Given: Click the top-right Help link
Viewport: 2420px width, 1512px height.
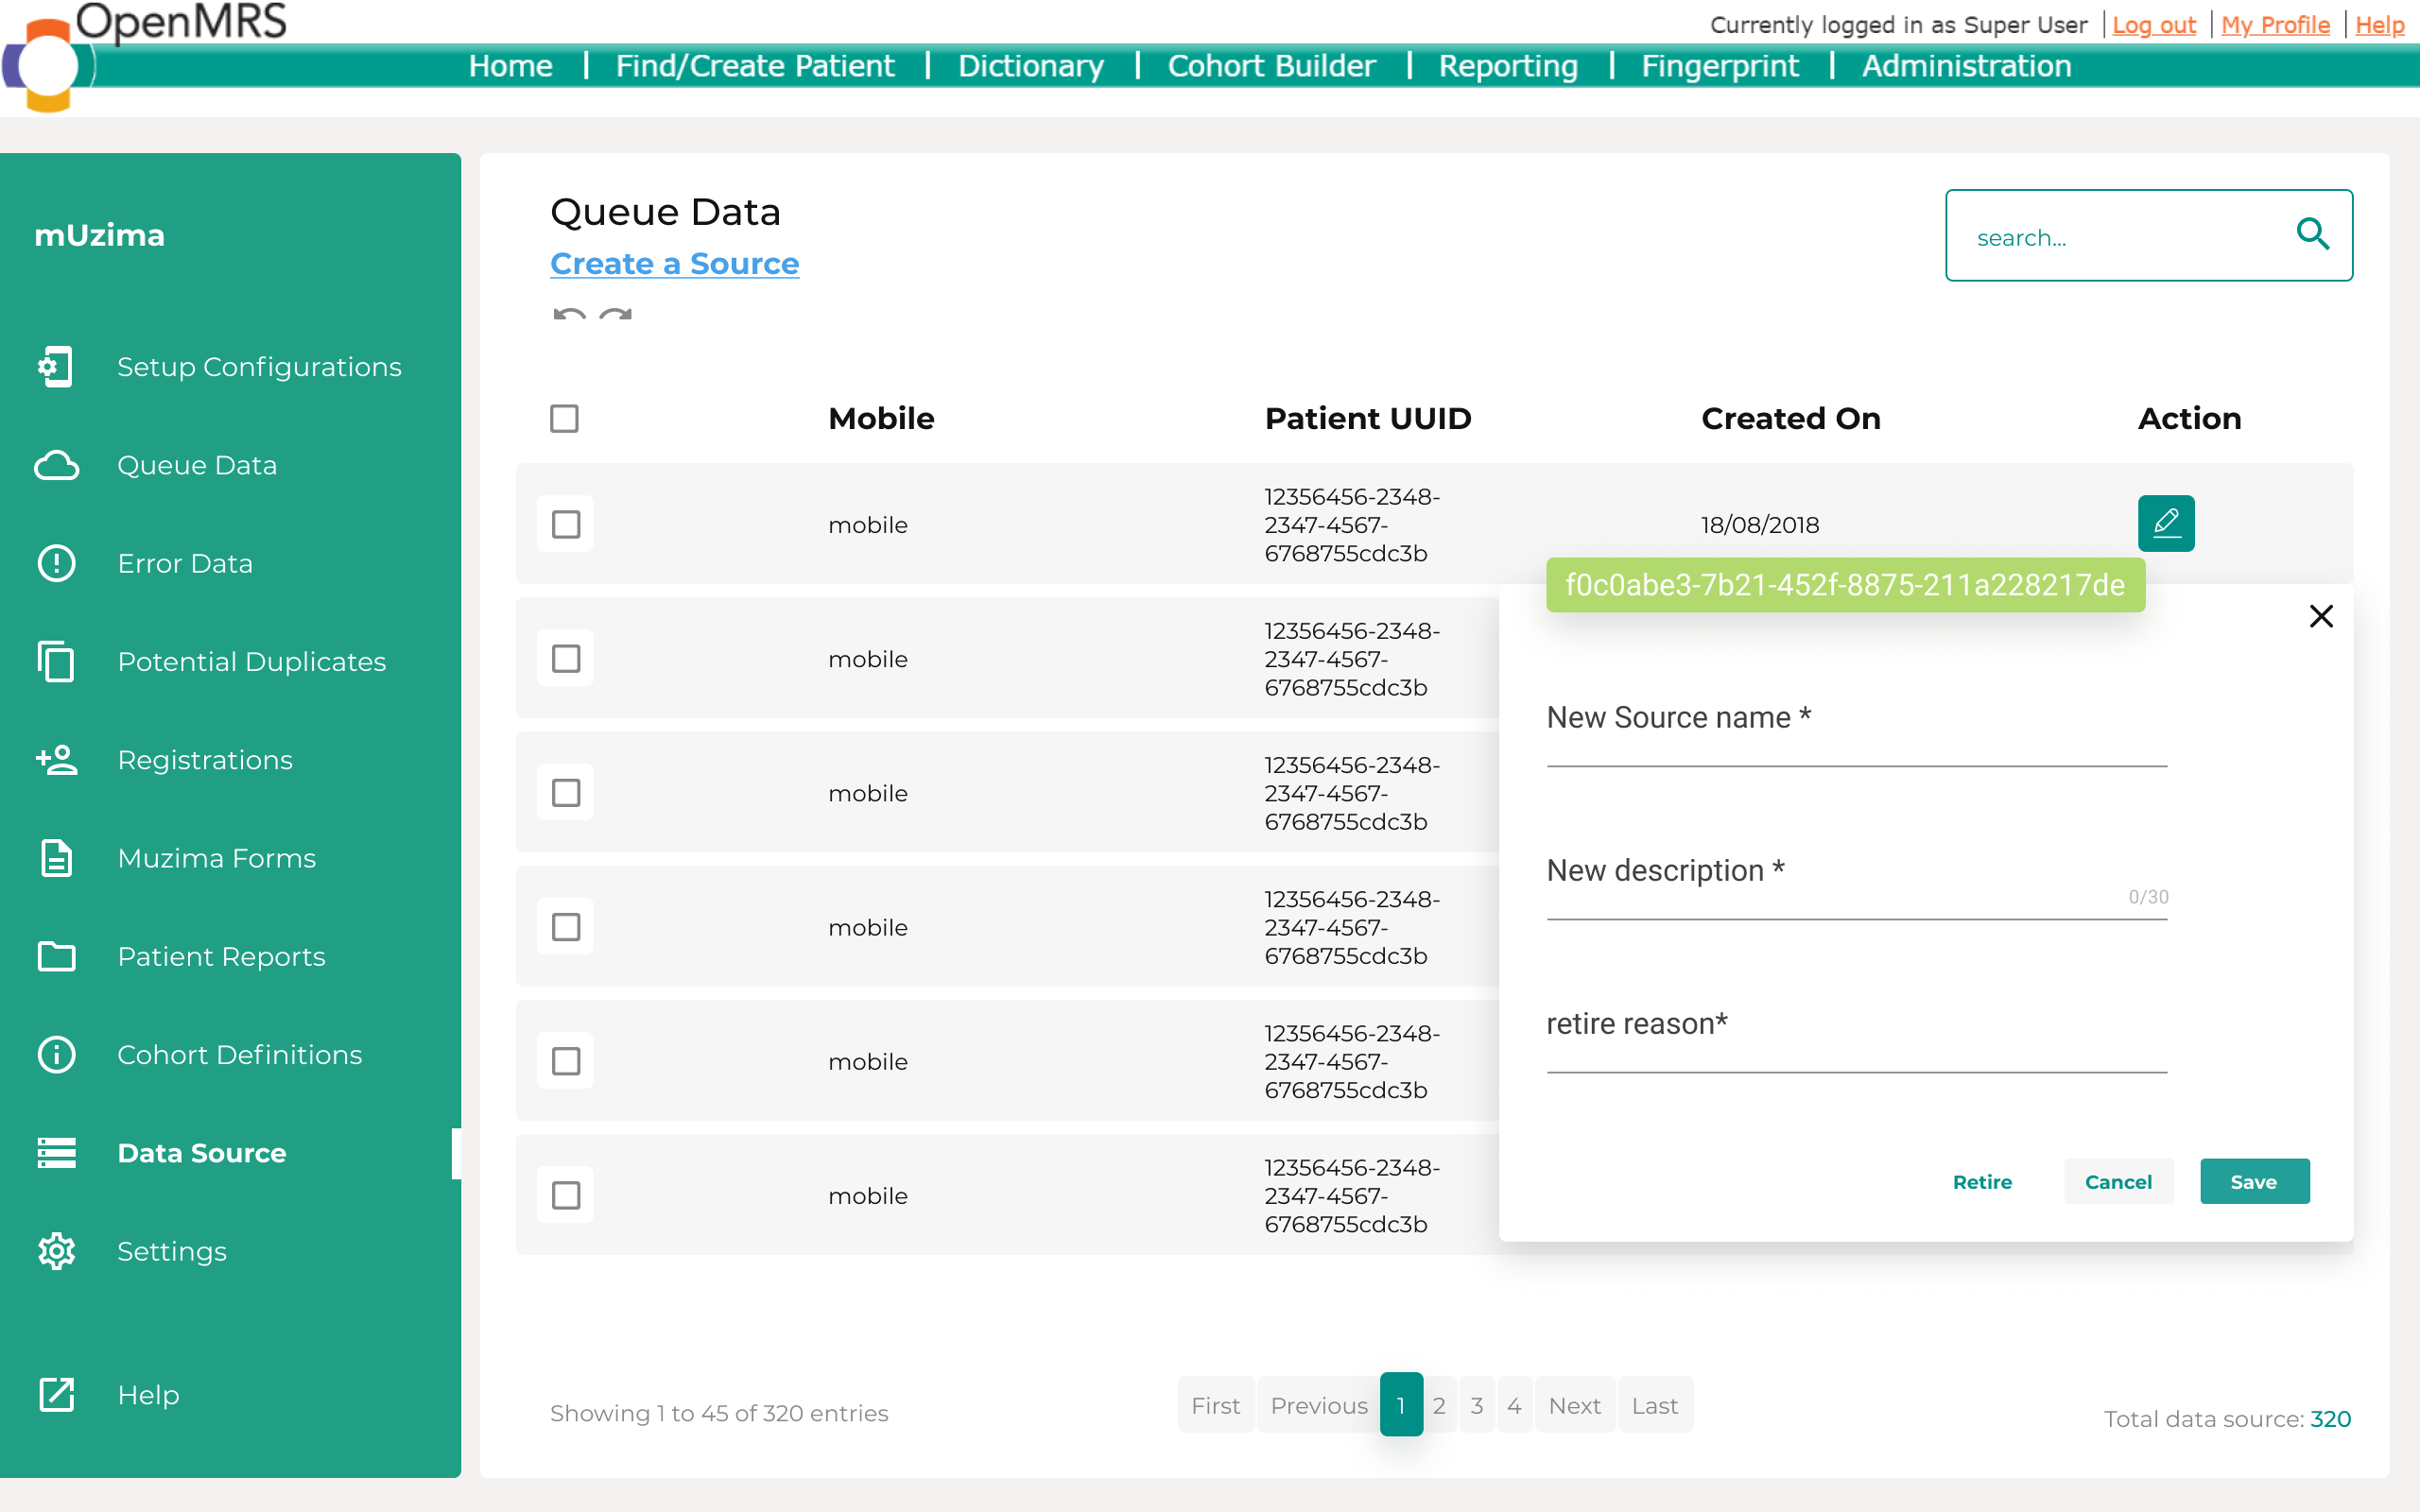Looking at the screenshot, I should point(2379,25).
